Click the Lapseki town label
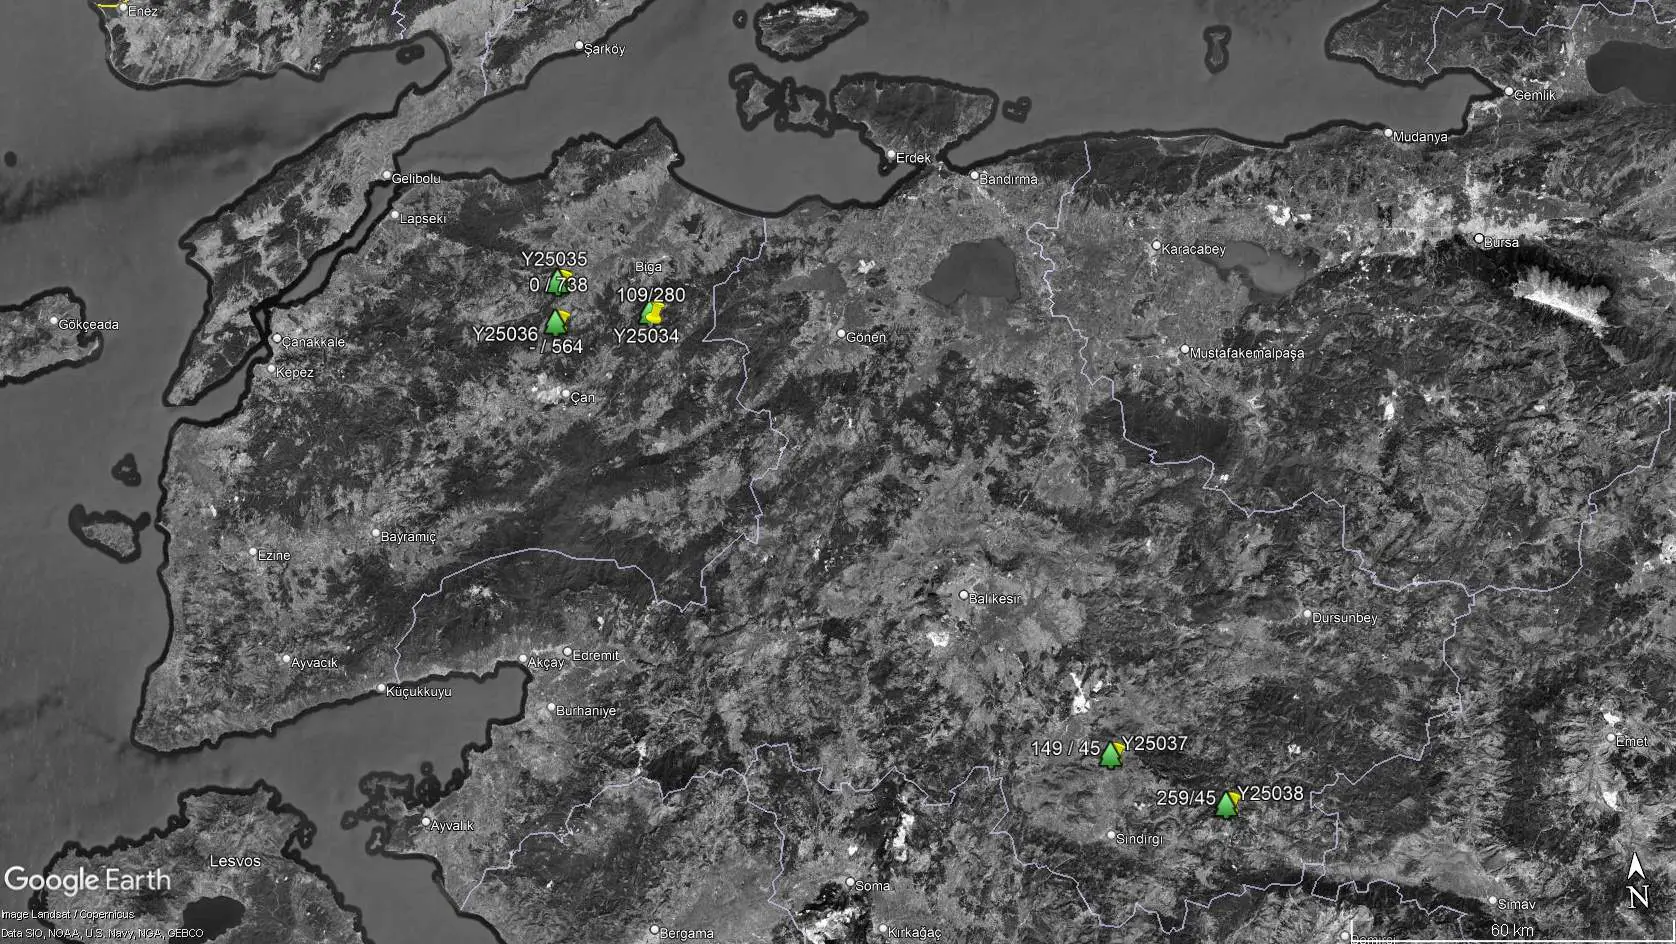 click(422, 218)
